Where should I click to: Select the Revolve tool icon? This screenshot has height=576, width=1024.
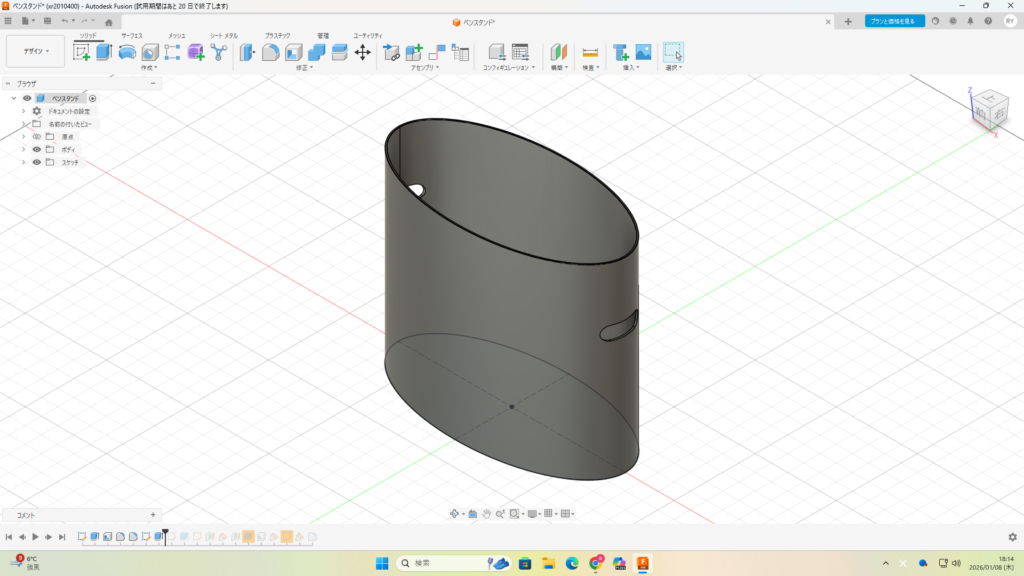point(127,52)
